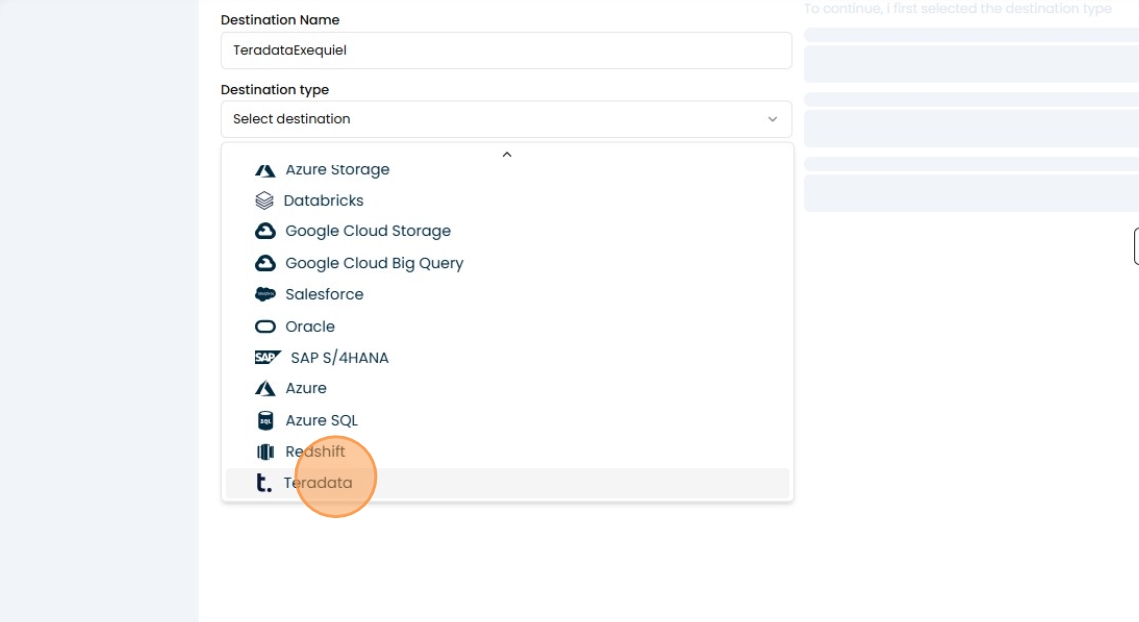Click the Oracle oval logo icon
Image resolution: width=1139 pixels, height=622 pixels.
click(x=265, y=327)
